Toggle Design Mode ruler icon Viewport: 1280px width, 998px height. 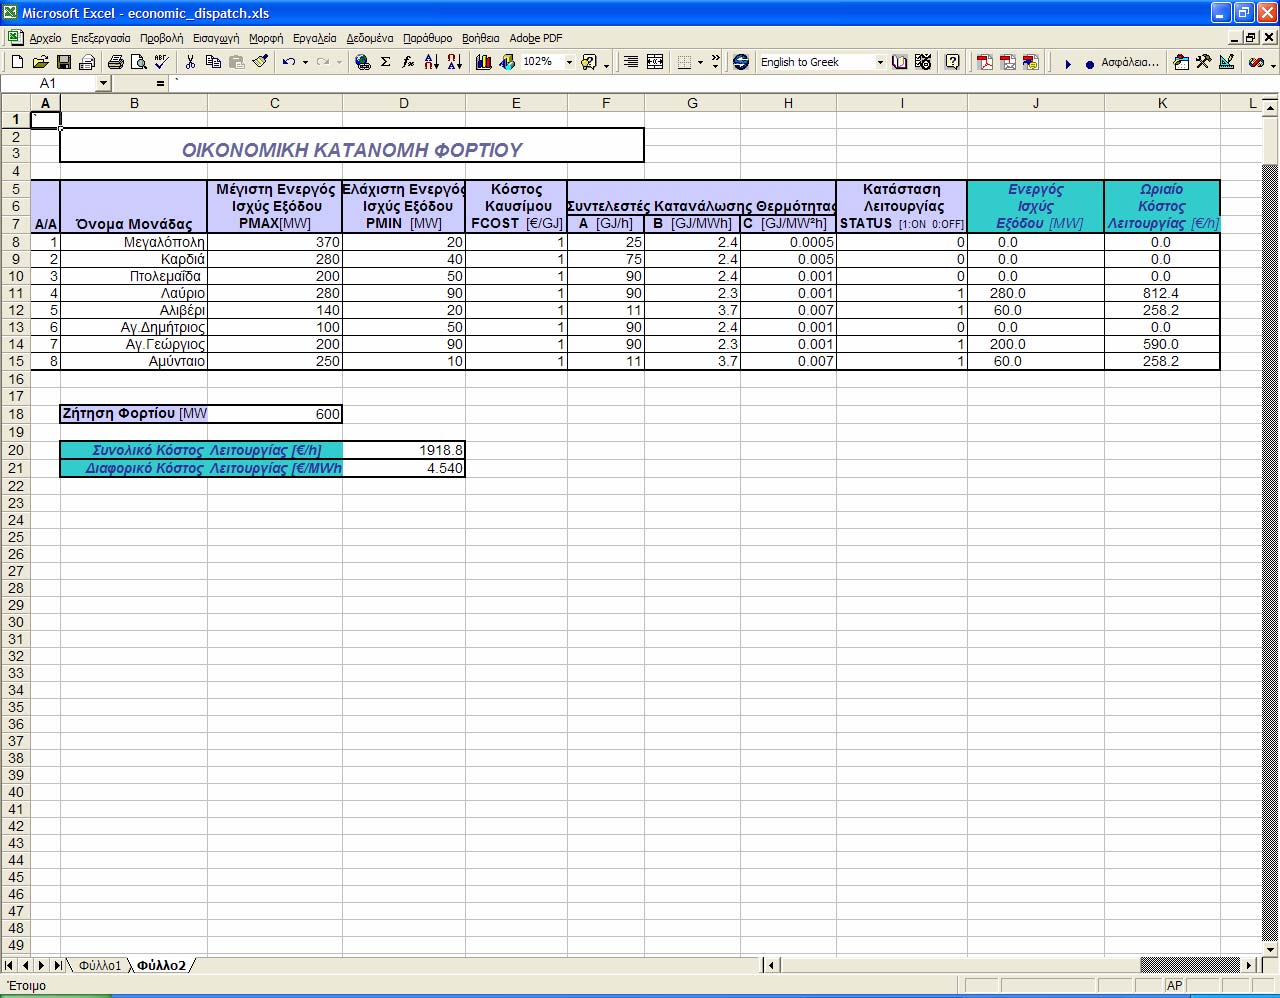coord(1227,62)
